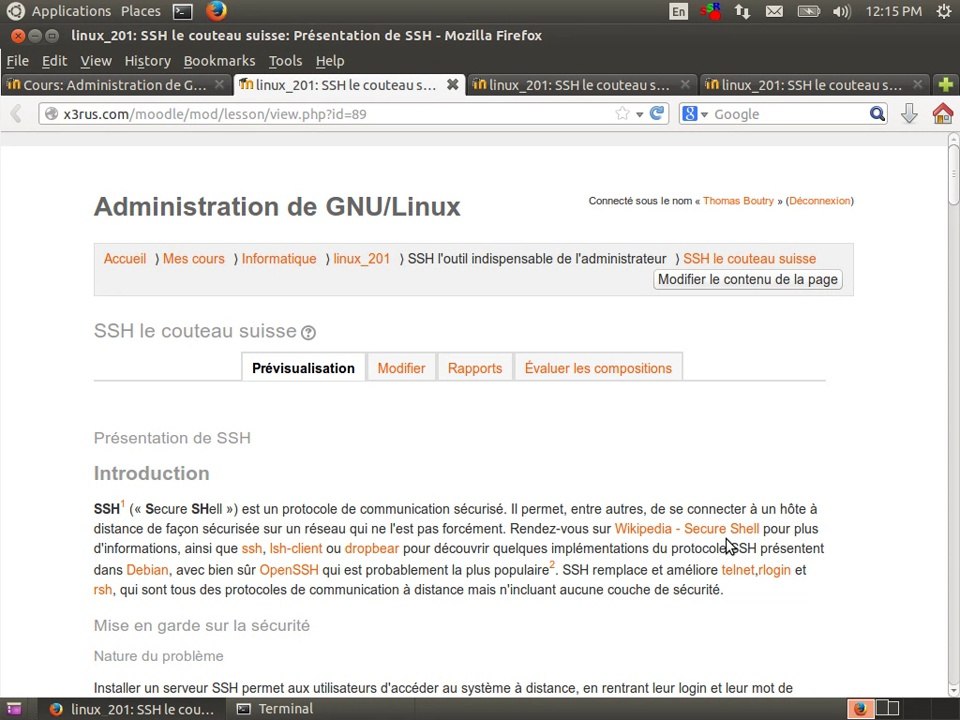Open the Bookmarks menu
This screenshot has width=960, height=720.
click(x=219, y=61)
